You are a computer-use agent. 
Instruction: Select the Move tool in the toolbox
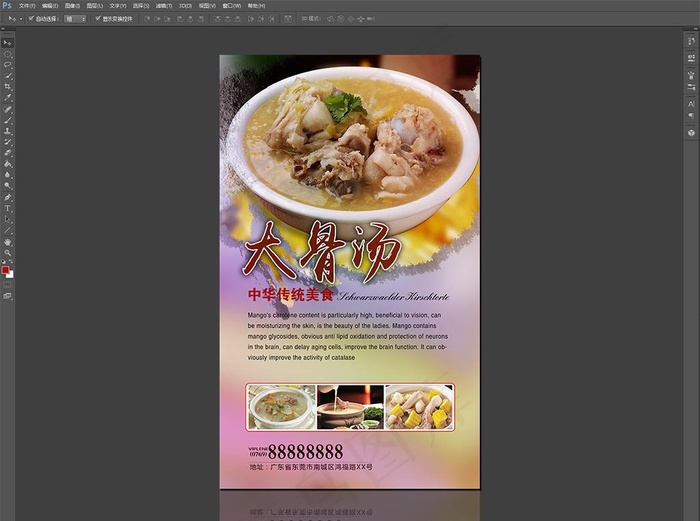coord(8,43)
